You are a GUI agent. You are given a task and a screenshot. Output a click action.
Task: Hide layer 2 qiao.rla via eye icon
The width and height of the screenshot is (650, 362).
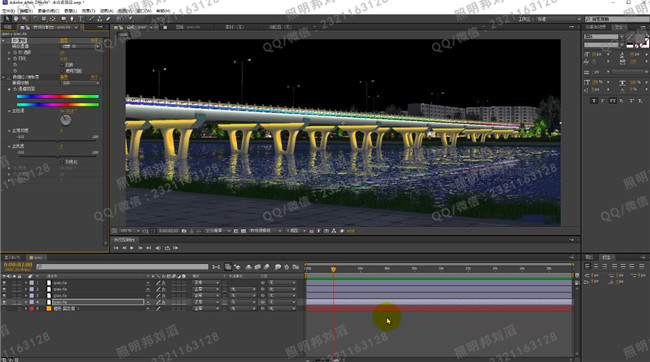pos(5,289)
